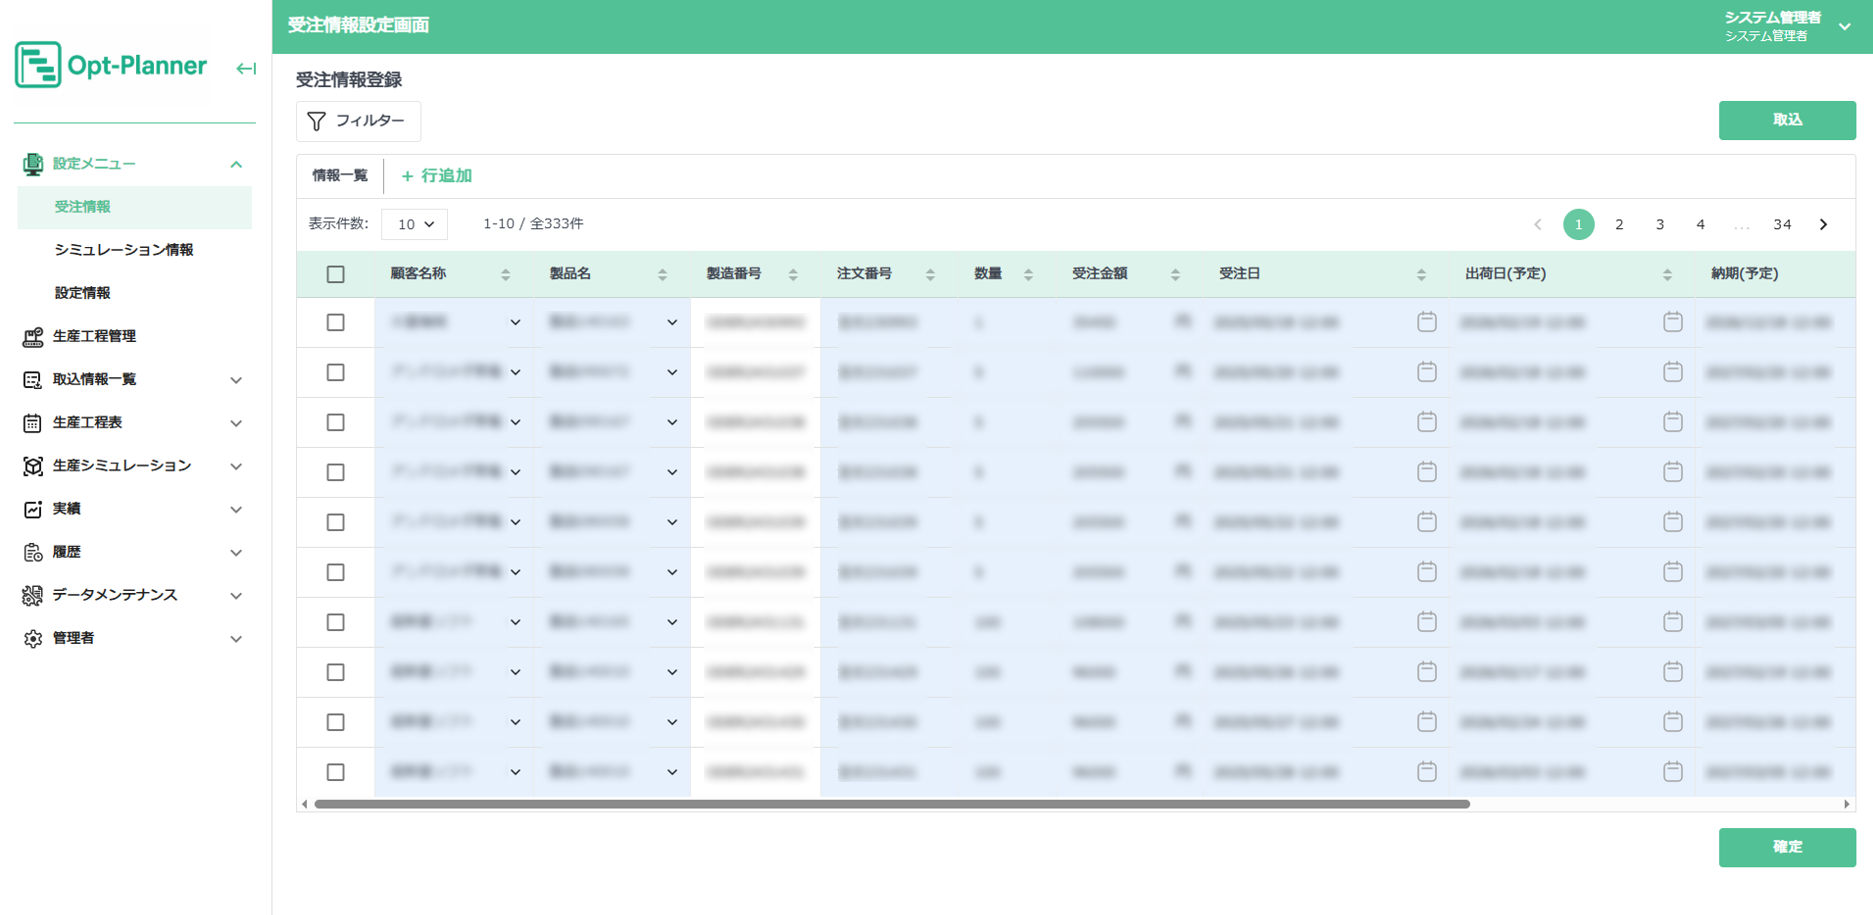The image size is (1873, 915).
Task: Click the 生産工程管理 sidebar icon
Action: click(33, 337)
